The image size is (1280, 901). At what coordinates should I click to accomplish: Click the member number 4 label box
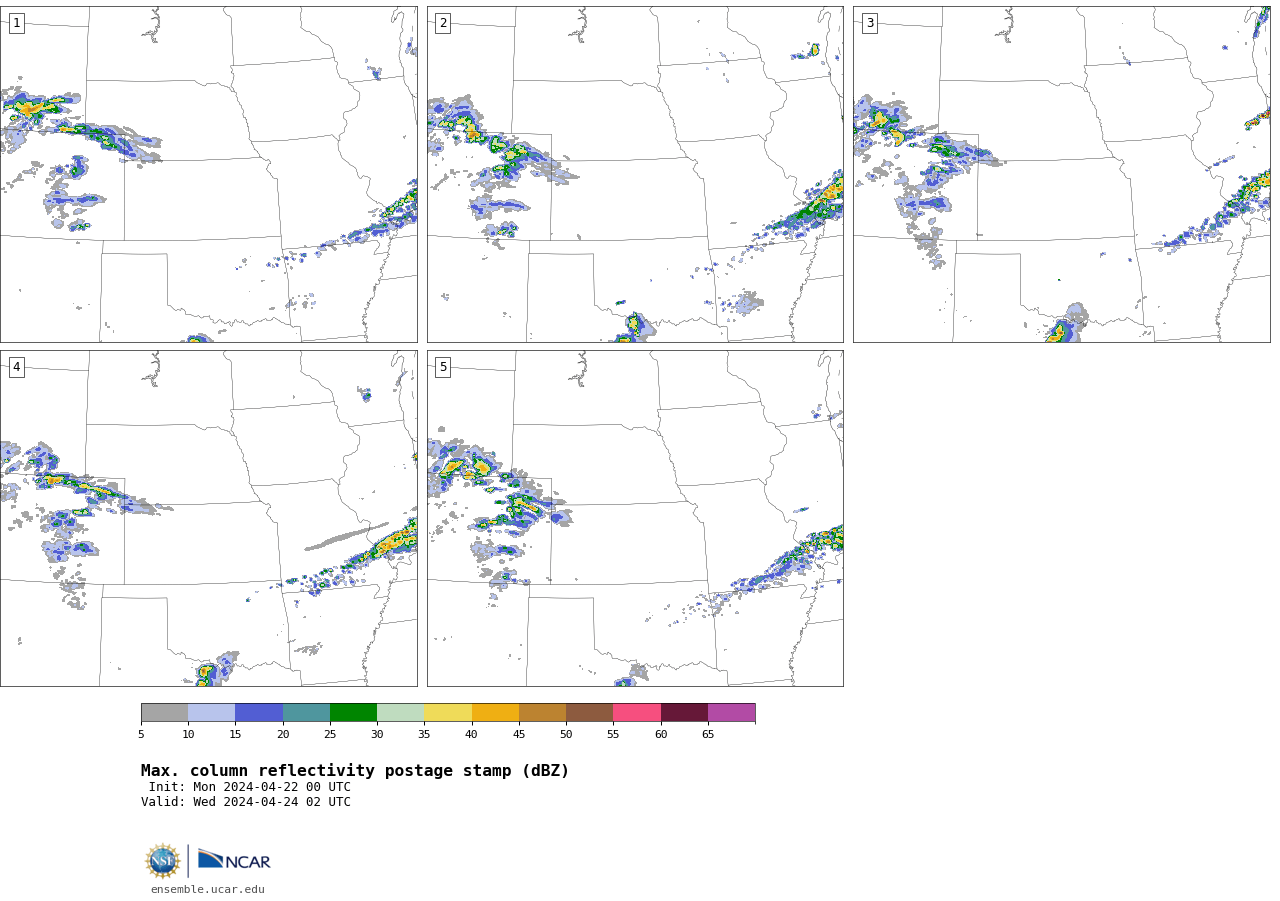click(16, 367)
